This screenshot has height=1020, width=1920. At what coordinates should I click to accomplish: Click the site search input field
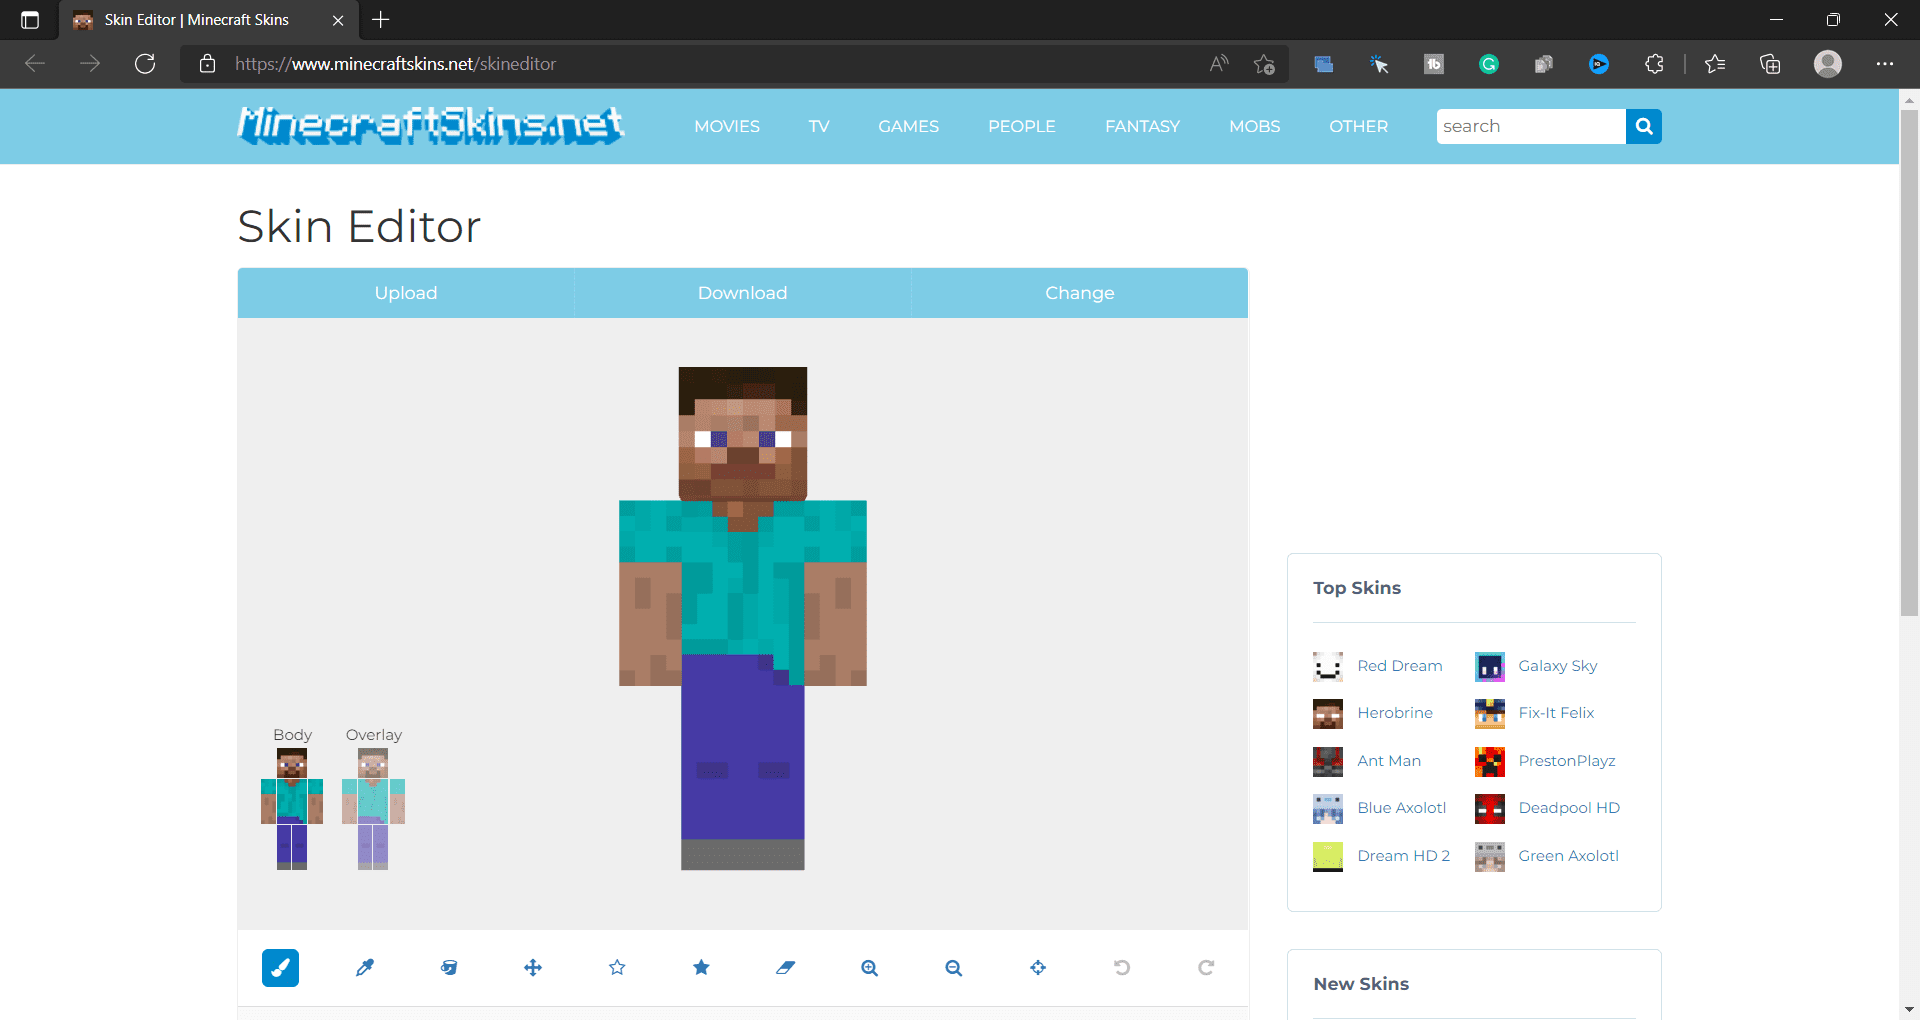click(x=1530, y=126)
